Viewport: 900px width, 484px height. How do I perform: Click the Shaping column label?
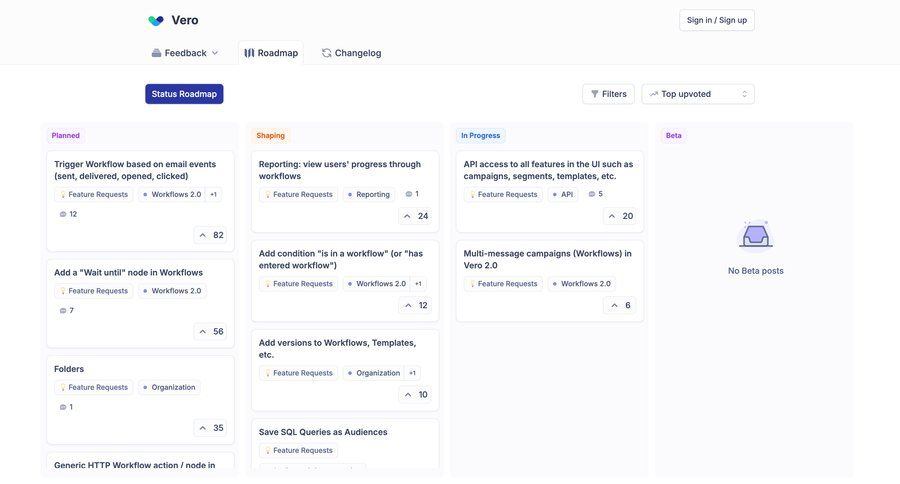pos(270,135)
